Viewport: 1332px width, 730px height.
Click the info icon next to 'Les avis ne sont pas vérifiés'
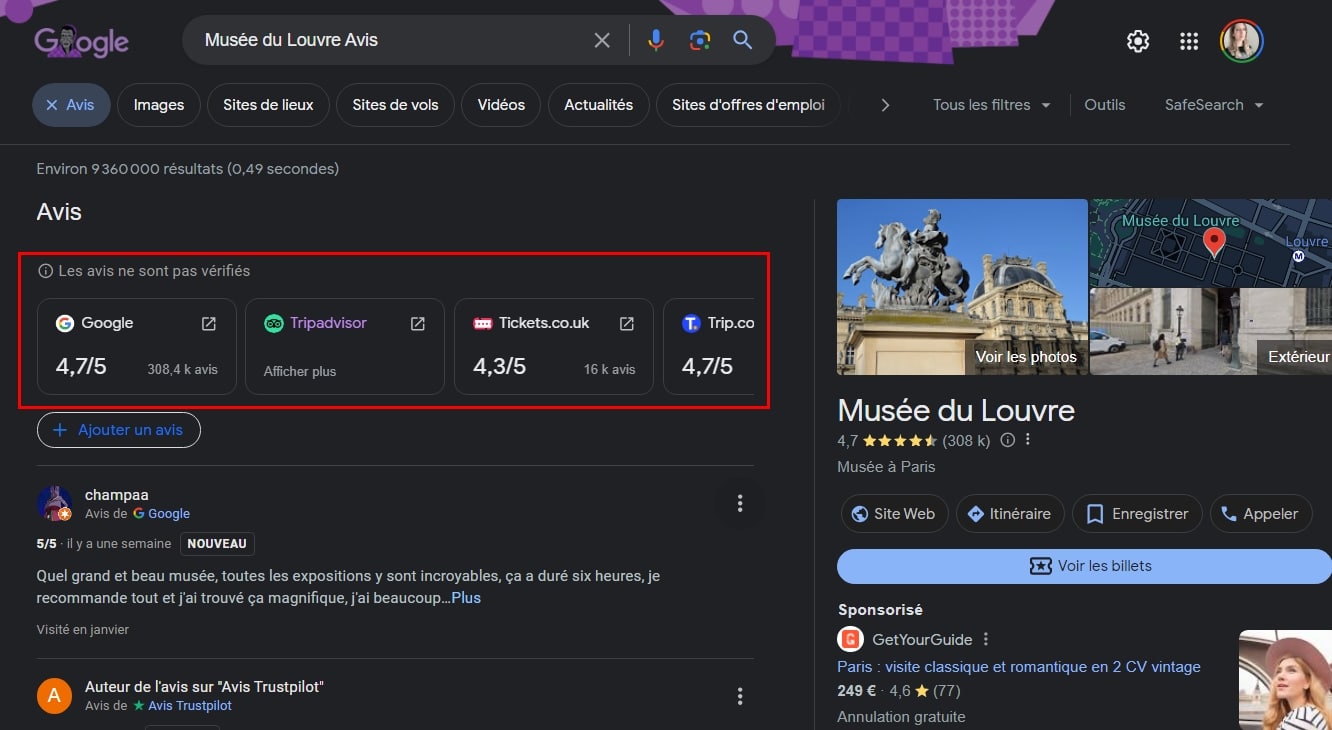point(46,270)
